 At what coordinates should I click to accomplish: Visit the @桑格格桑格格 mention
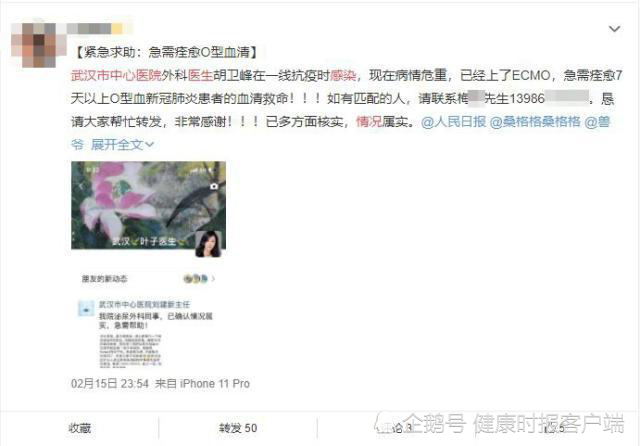535,122
